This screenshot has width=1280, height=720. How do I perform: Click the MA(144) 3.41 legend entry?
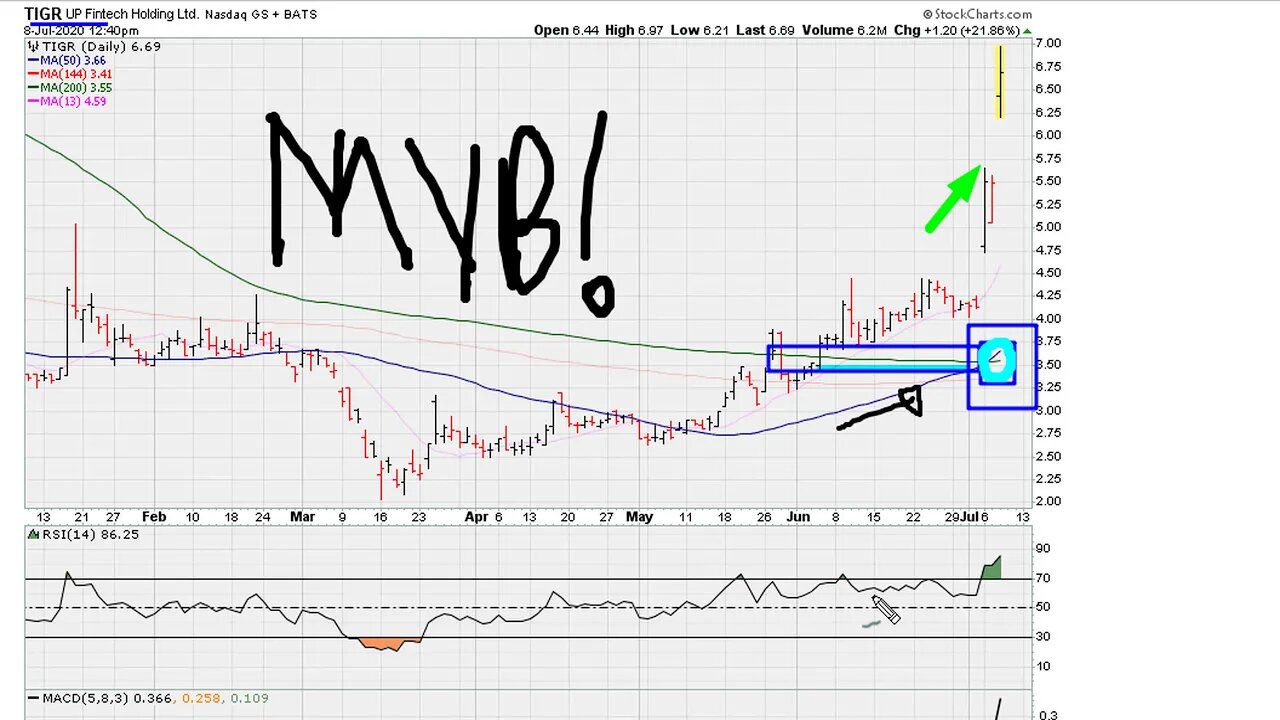(x=69, y=74)
